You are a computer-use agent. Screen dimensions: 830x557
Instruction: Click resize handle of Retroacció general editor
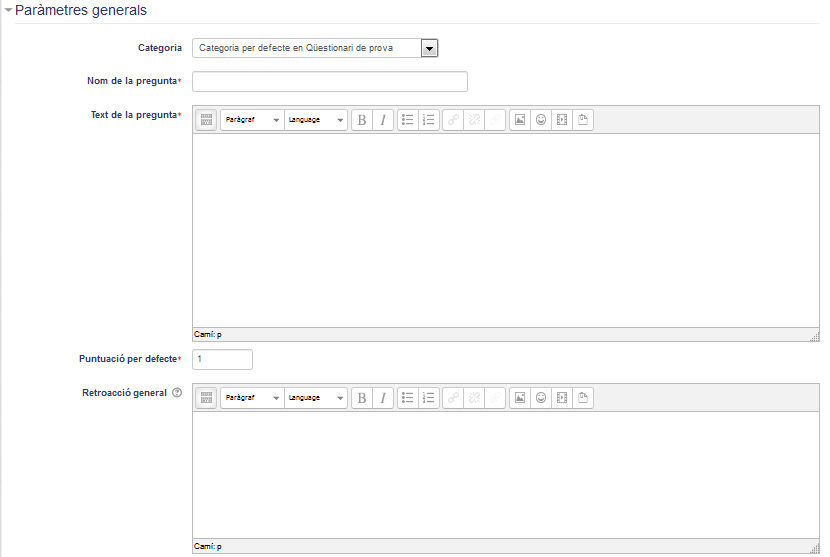tap(815, 549)
